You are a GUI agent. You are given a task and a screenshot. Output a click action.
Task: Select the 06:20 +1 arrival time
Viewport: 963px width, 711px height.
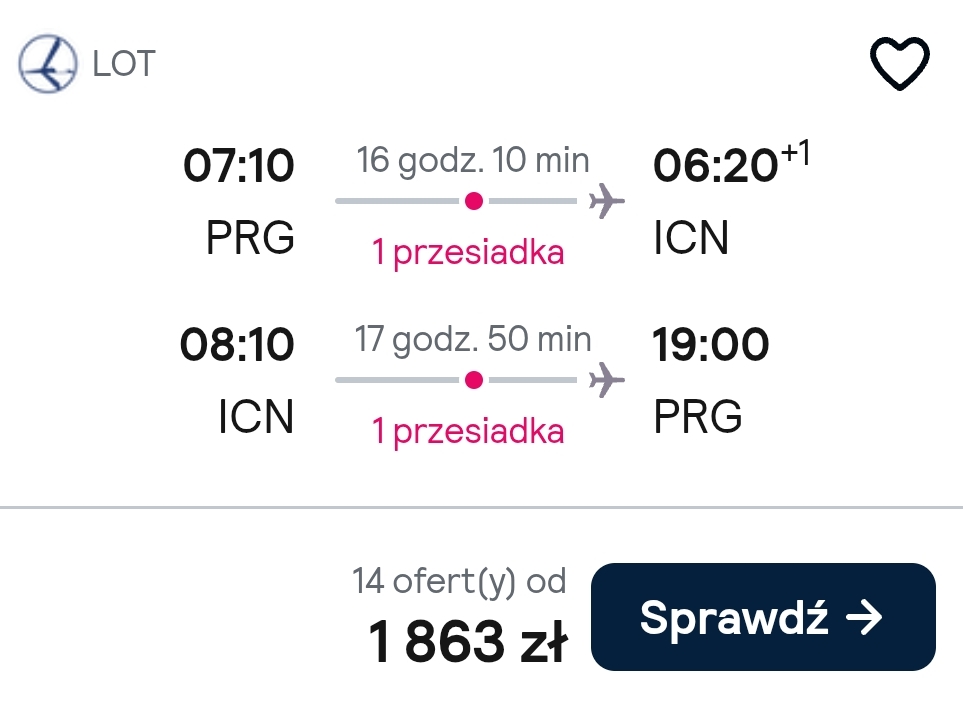(731, 163)
